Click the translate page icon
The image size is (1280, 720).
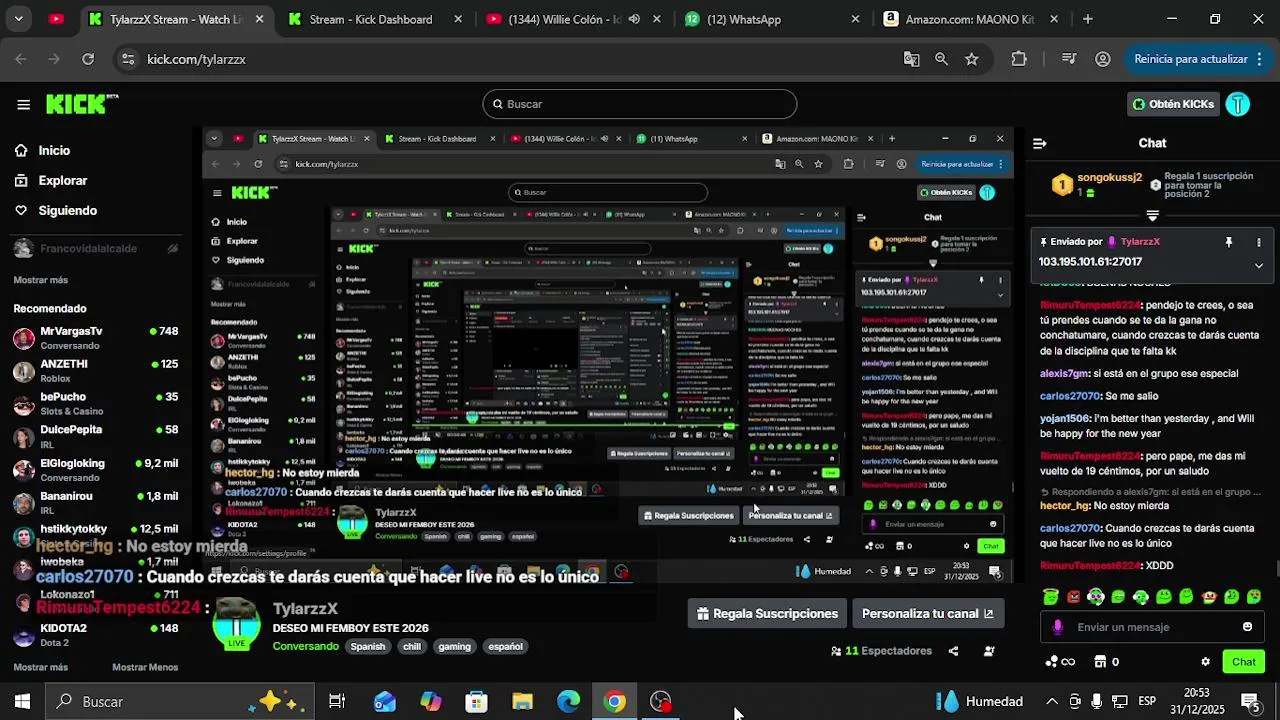tap(911, 59)
